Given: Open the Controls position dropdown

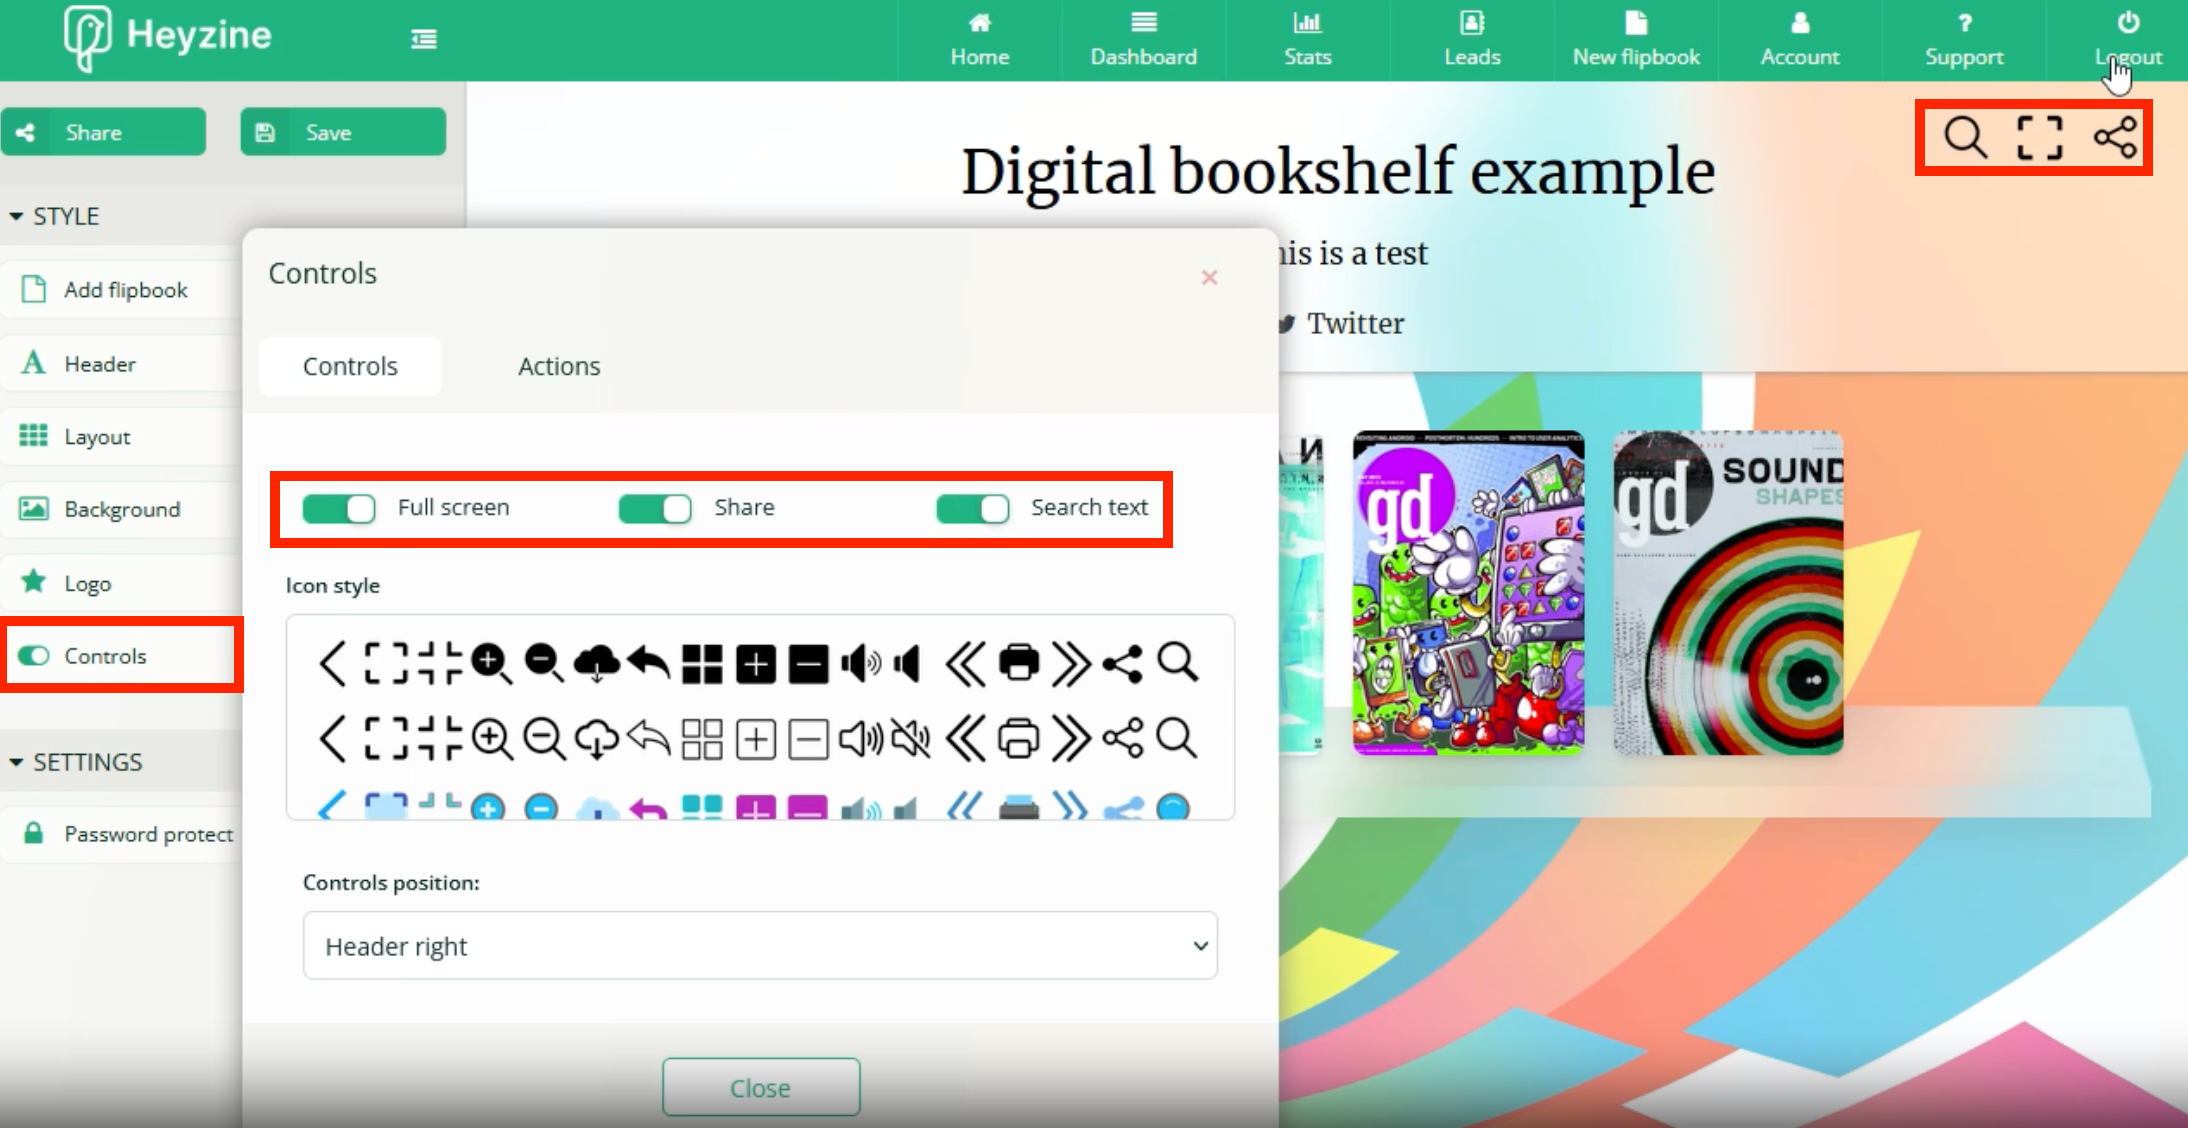Looking at the screenshot, I should coord(758,945).
